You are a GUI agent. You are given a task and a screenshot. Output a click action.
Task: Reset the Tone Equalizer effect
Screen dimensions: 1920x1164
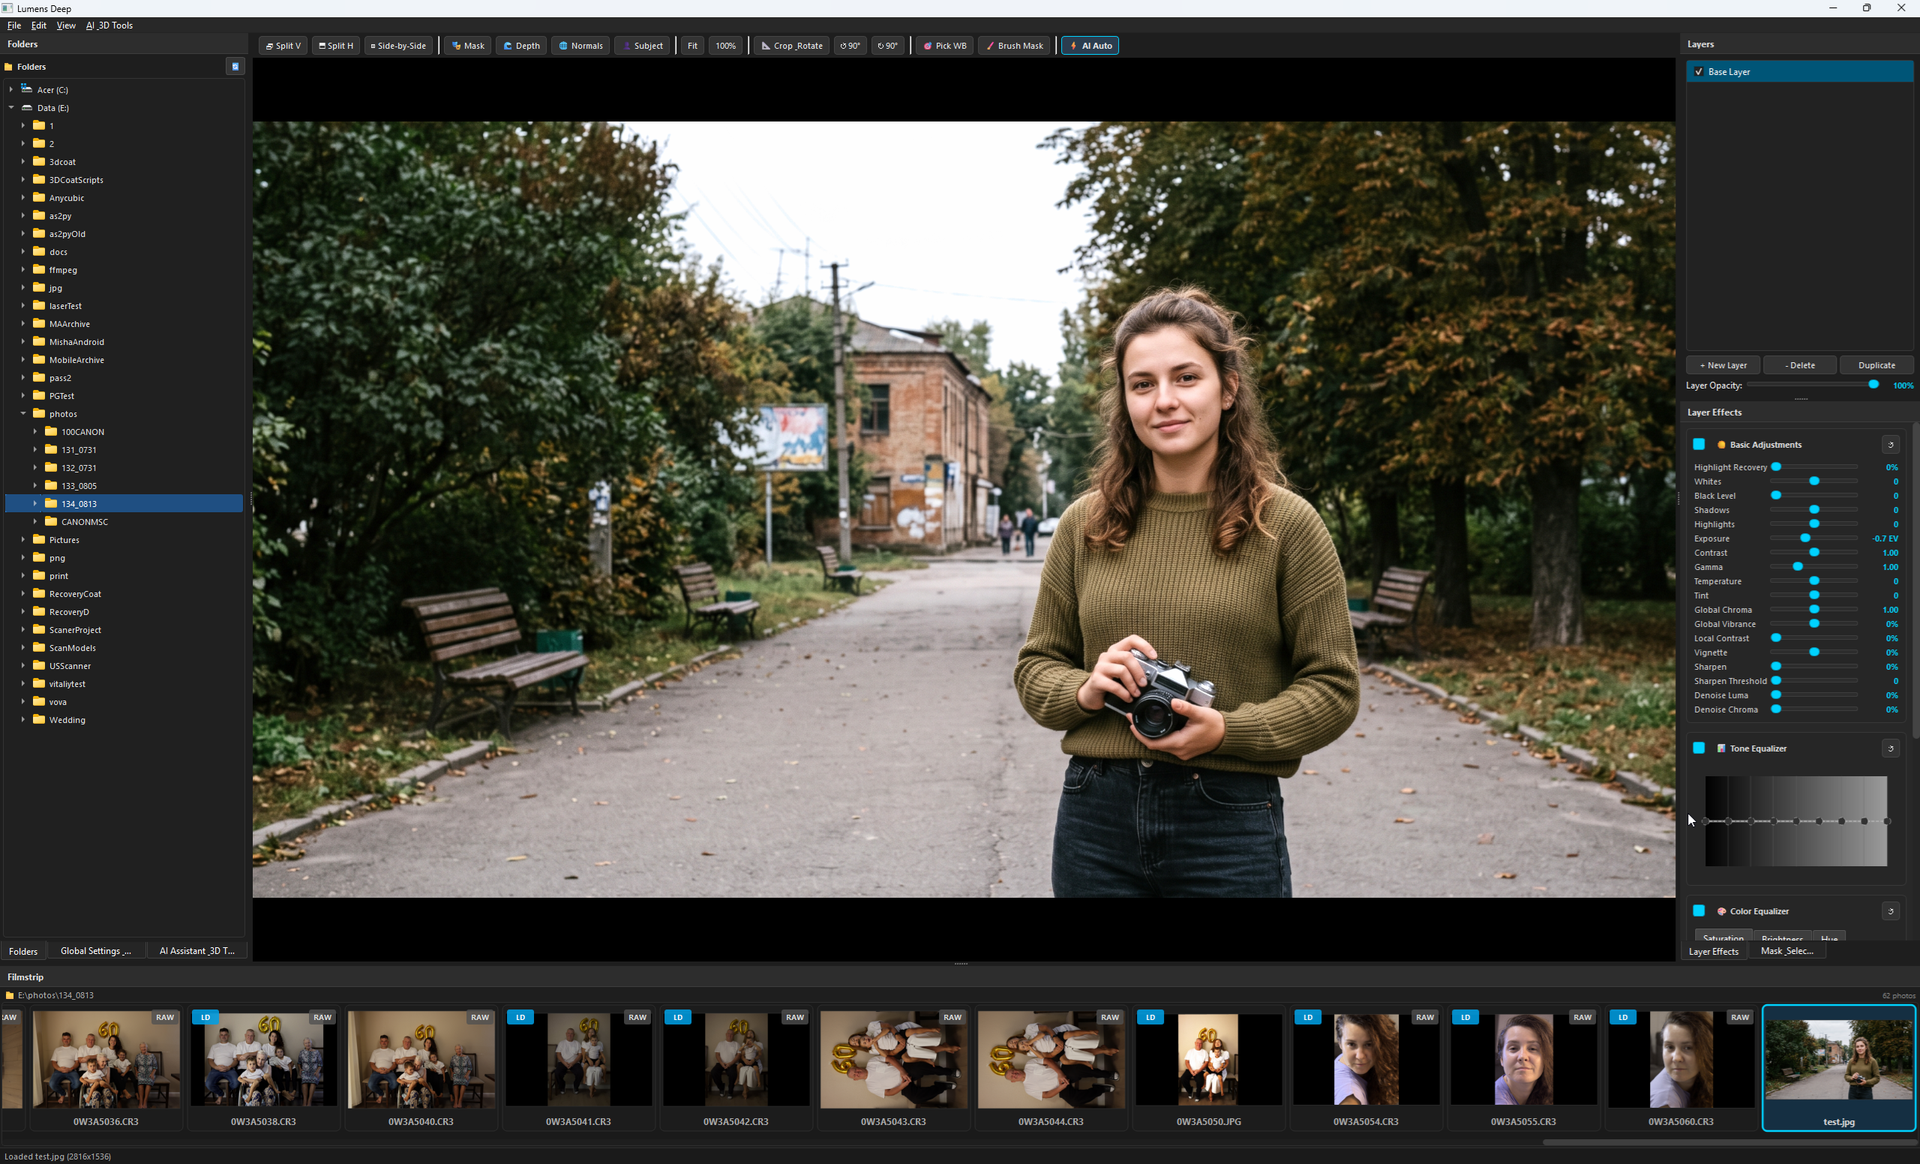[1890, 748]
